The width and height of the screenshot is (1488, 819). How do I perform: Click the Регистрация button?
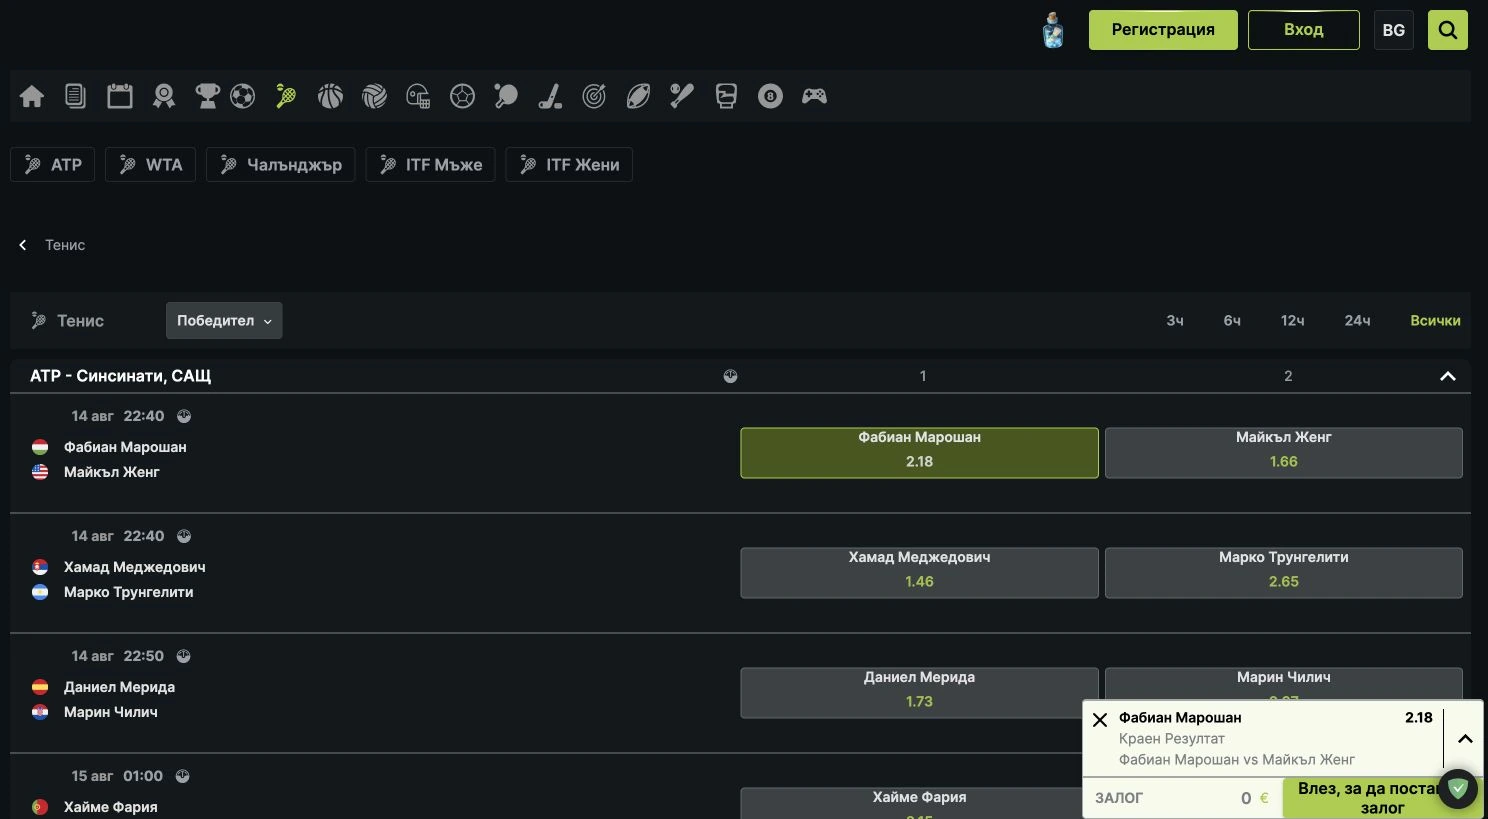coord(1163,30)
